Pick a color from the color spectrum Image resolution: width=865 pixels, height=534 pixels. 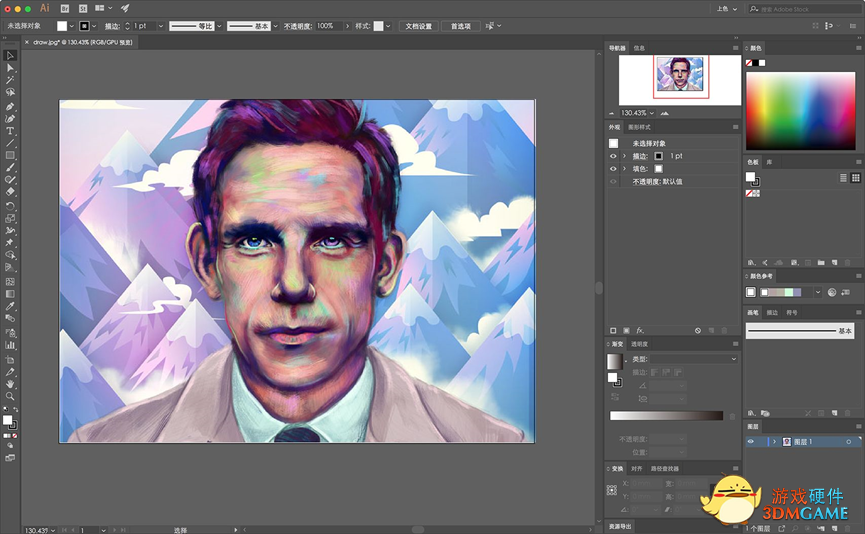(800, 111)
